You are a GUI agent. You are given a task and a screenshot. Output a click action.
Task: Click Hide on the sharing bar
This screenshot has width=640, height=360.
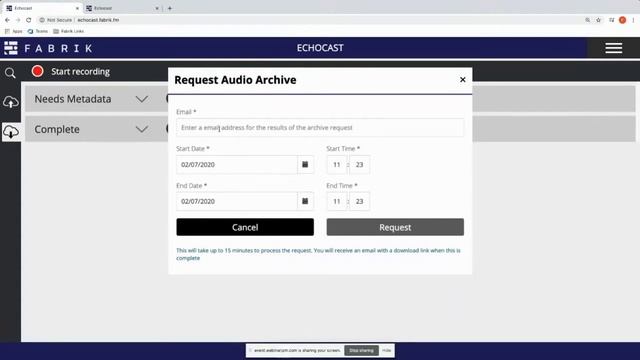[x=387, y=350]
